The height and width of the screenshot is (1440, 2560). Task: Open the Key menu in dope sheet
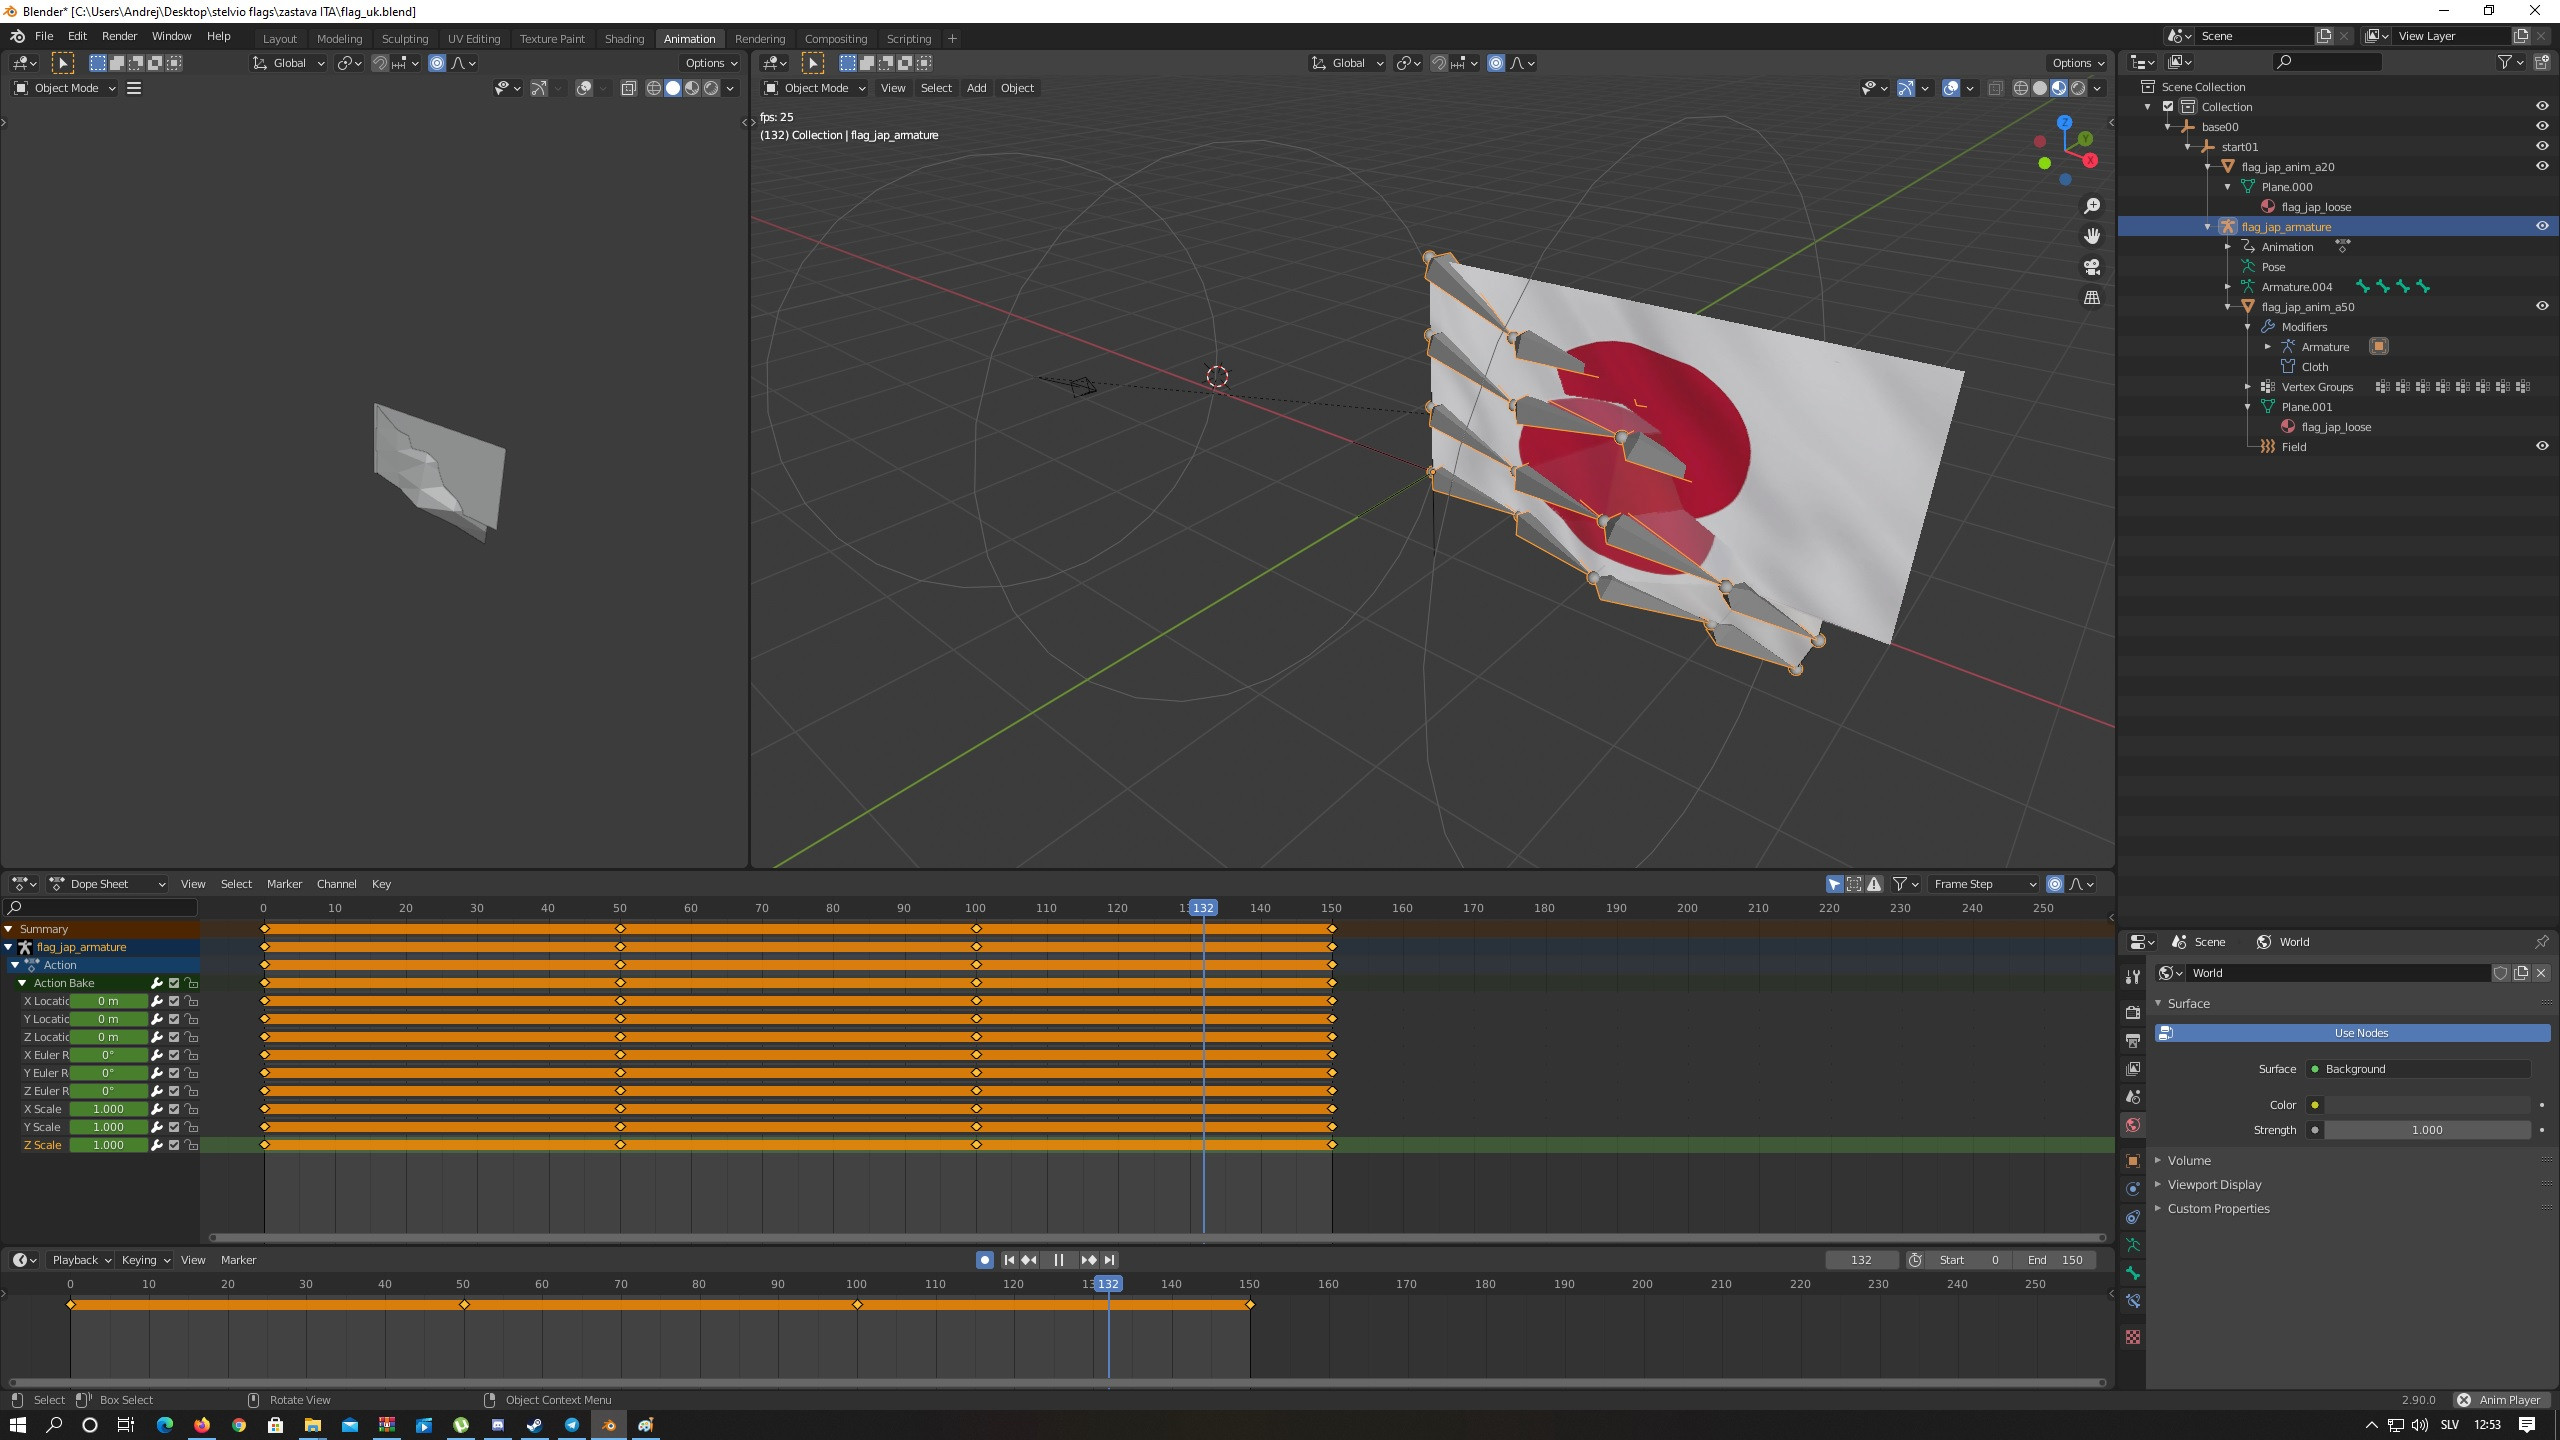(x=381, y=884)
